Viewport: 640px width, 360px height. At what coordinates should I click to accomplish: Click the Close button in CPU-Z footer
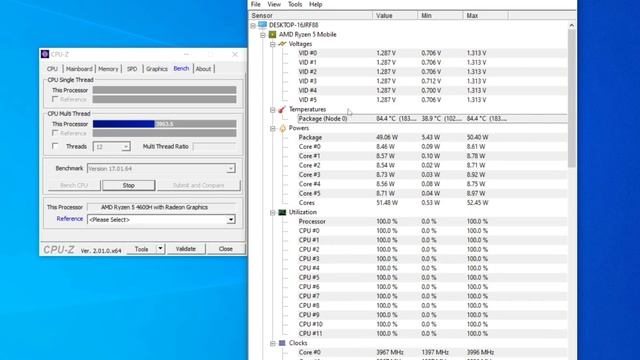click(225, 249)
